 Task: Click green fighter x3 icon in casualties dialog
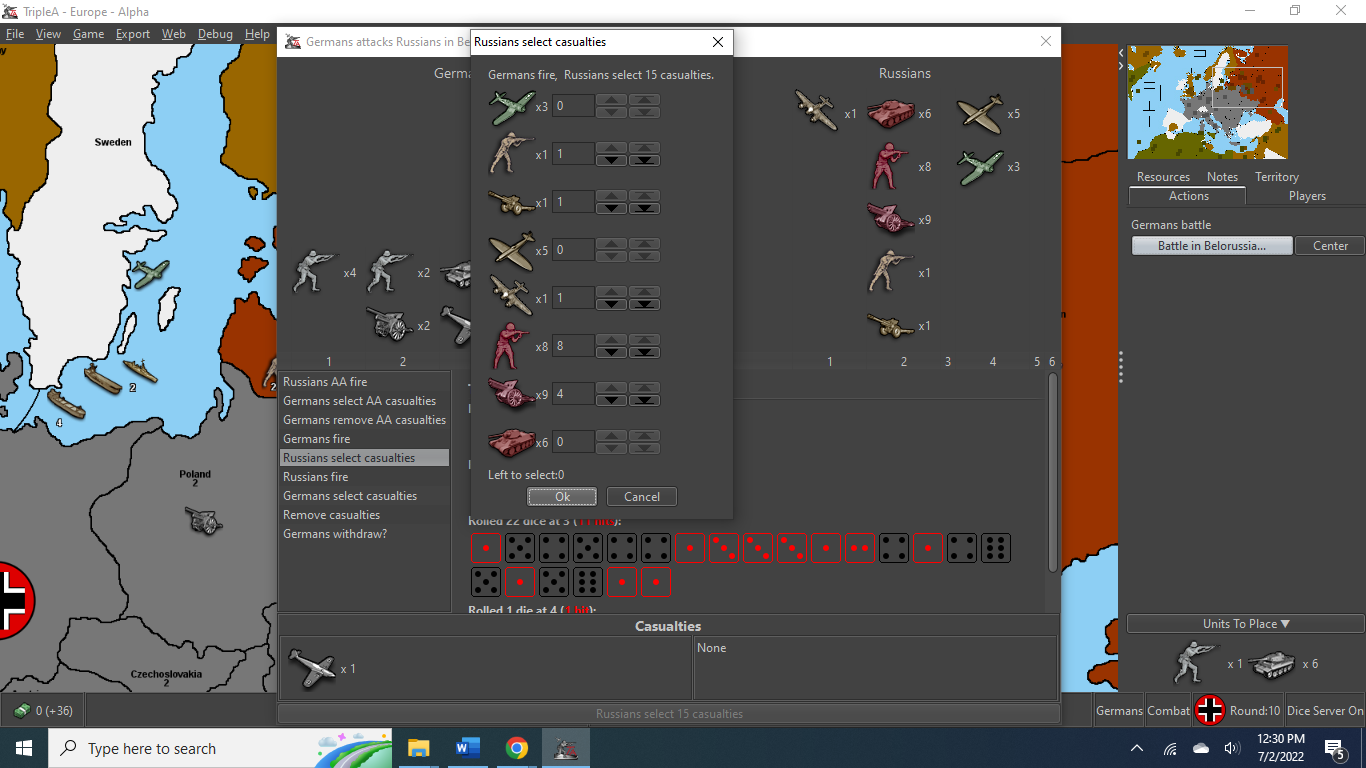511,107
